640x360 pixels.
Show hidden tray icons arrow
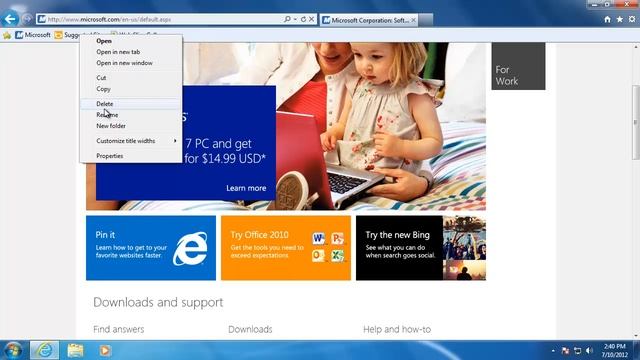[553, 351]
